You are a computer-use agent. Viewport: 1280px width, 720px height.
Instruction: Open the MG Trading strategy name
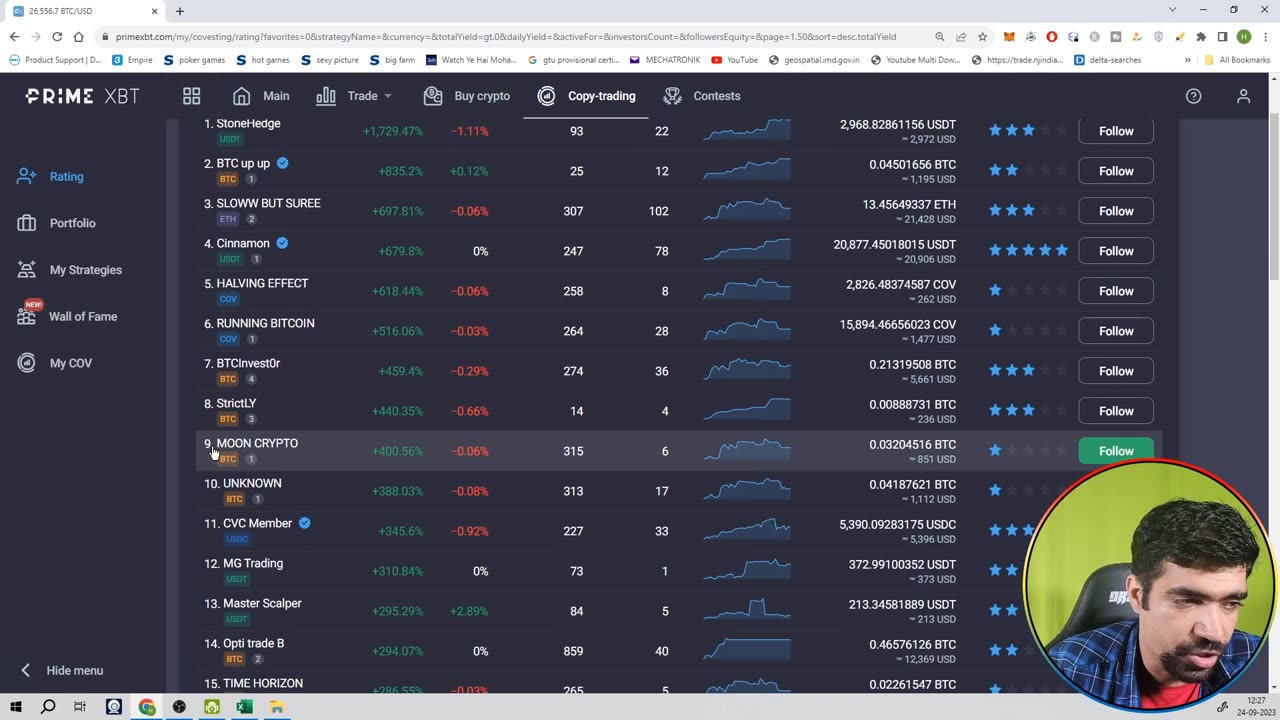253,564
